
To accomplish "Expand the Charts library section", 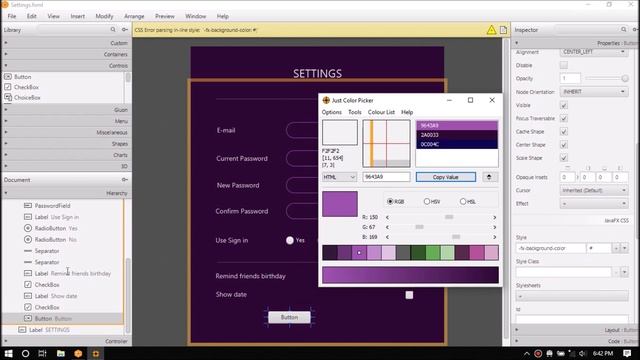I will 67,155.
